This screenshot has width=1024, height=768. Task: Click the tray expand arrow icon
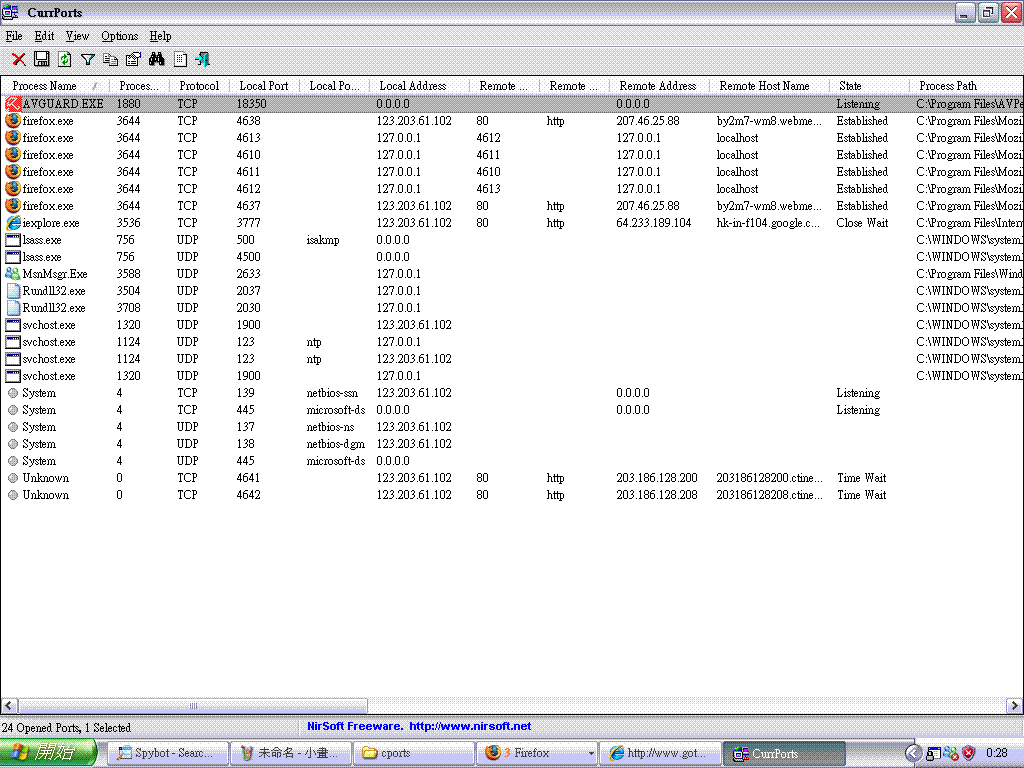(x=914, y=754)
